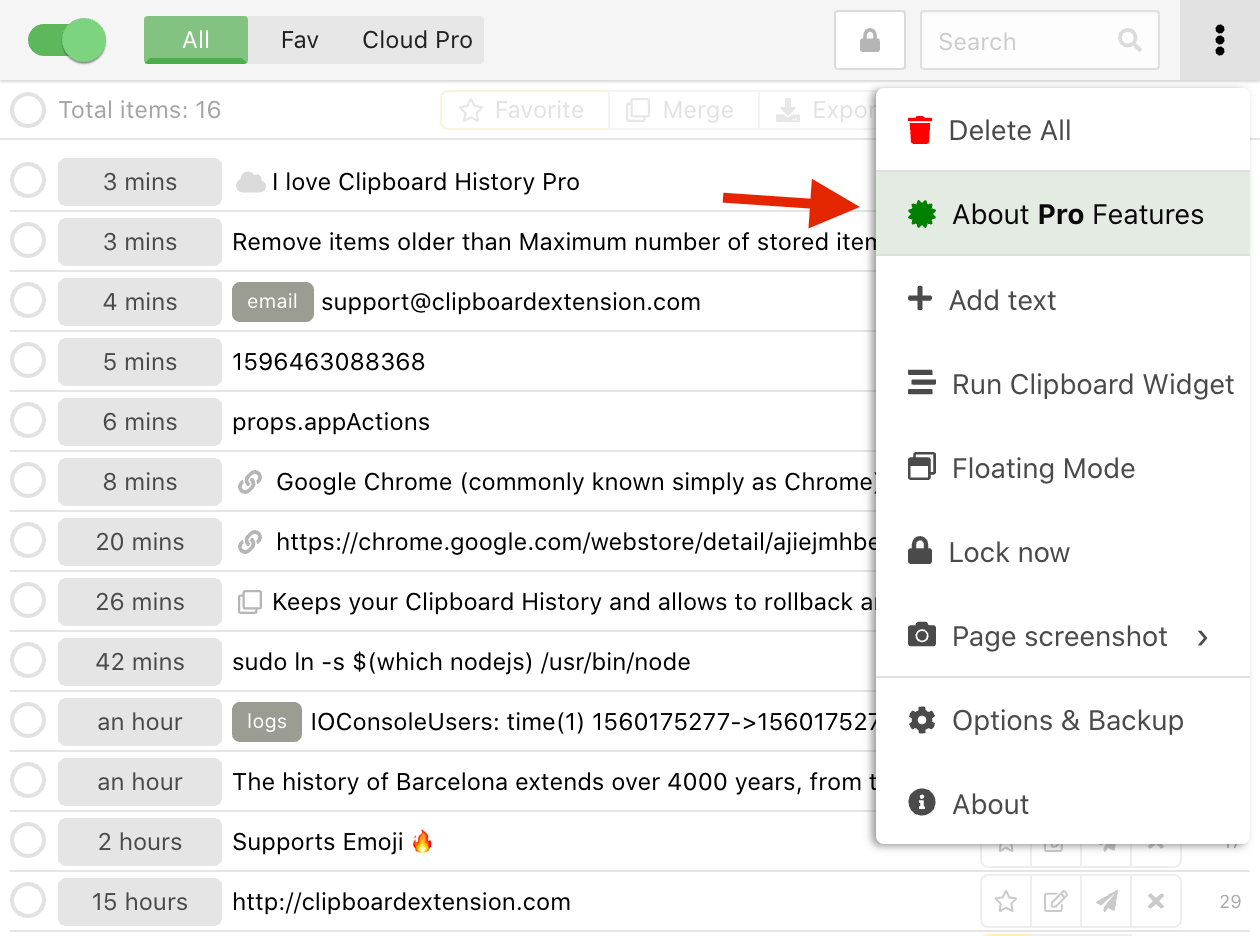This screenshot has width=1260, height=936.
Task: Select checkbox for Barcelona history row
Action: [x=28, y=782]
